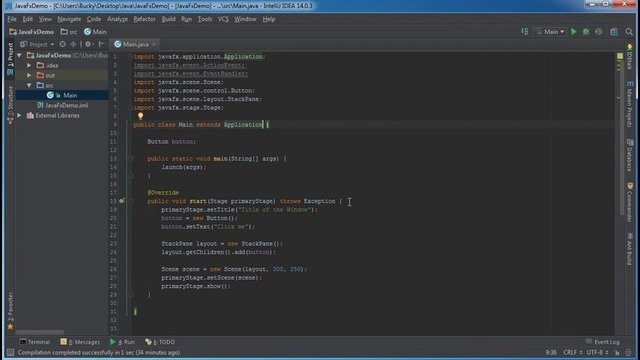Open the Terminal tool window
Screen dimensions: 640x360
tap(35, 342)
